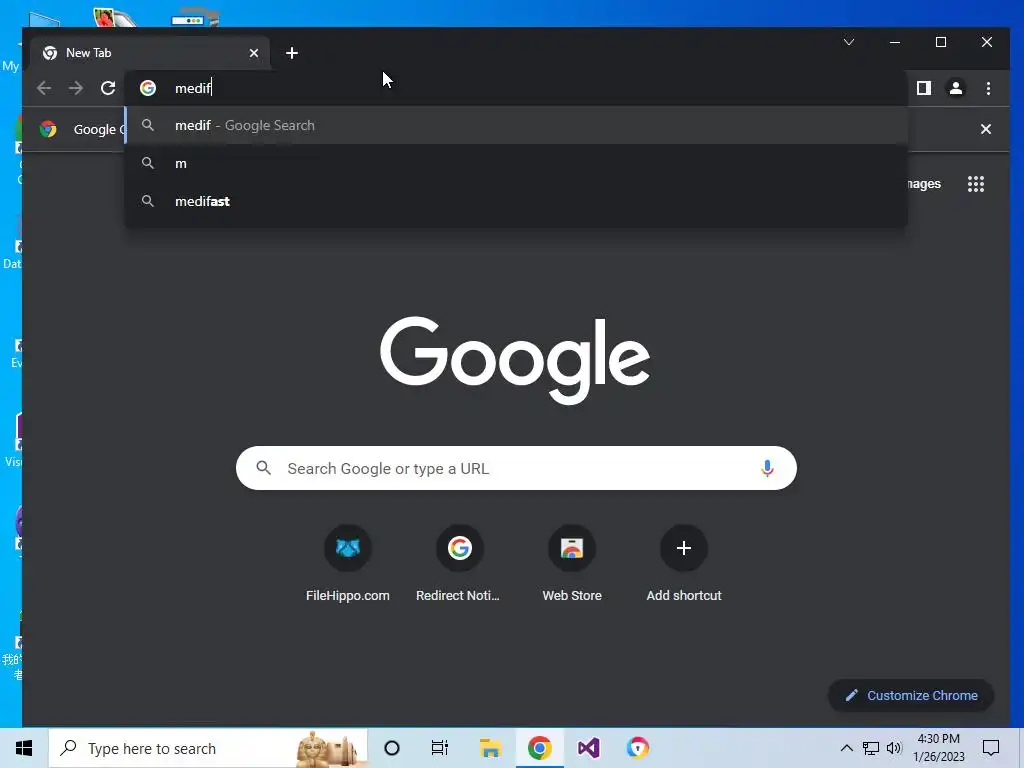Click the Customize Chrome button
This screenshot has height=768, width=1024.
pos(911,696)
